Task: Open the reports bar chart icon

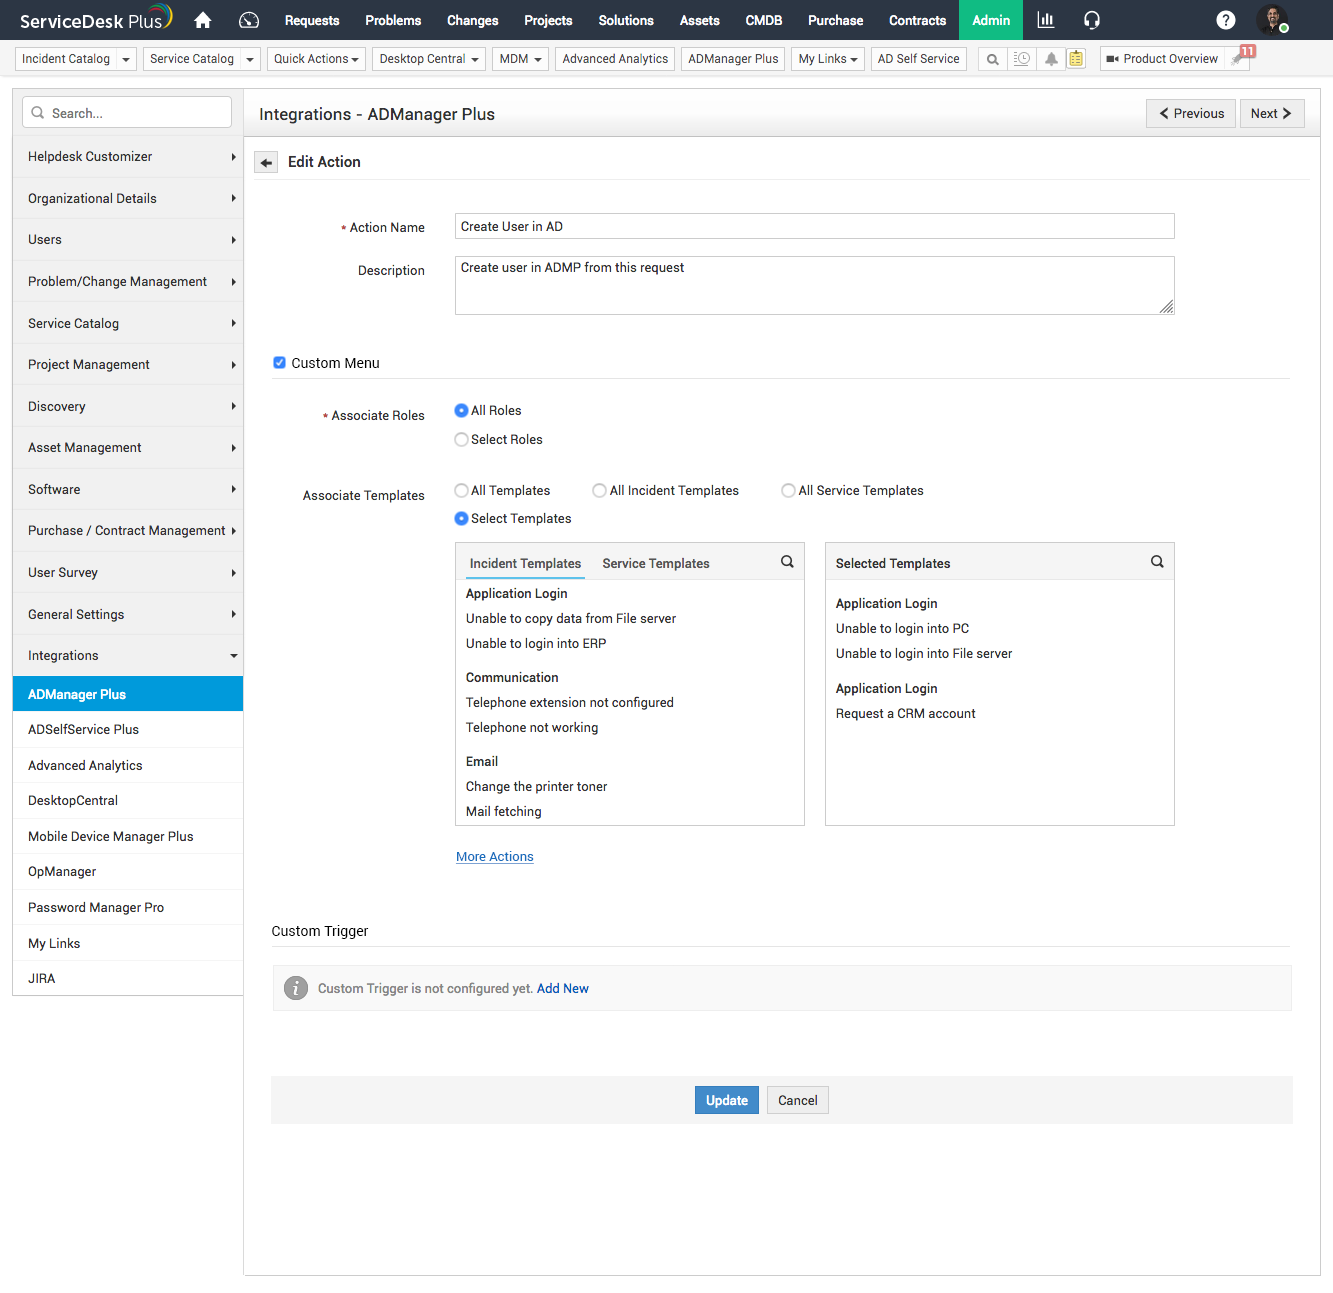Action: click(1046, 20)
